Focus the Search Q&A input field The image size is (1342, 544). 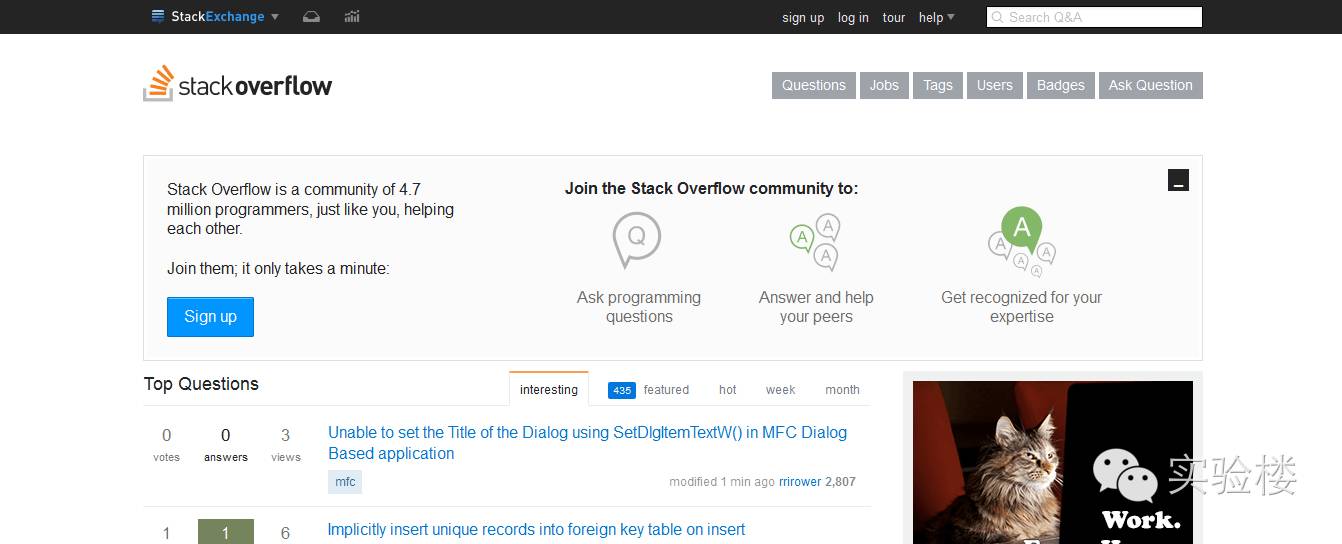[1094, 17]
